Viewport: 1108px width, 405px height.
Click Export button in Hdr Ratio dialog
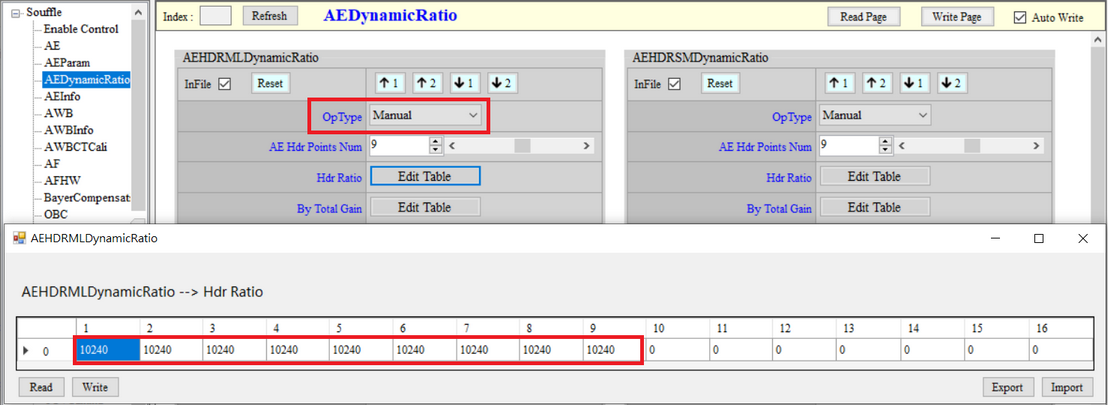click(x=1006, y=387)
